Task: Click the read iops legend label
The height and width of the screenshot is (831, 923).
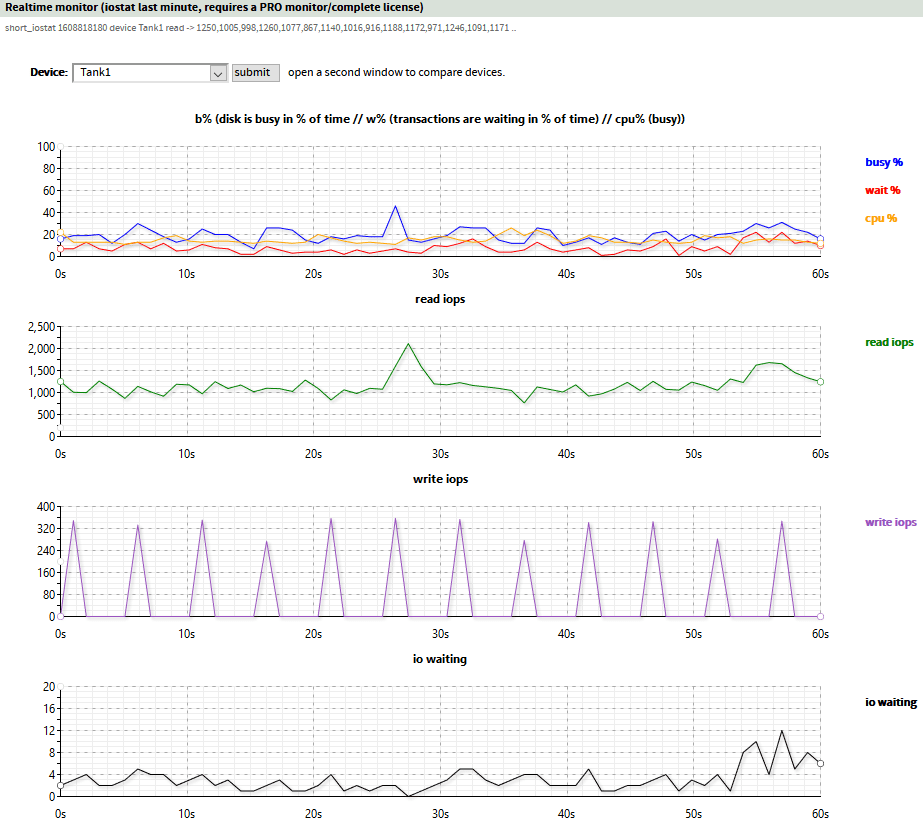Action: [x=889, y=342]
